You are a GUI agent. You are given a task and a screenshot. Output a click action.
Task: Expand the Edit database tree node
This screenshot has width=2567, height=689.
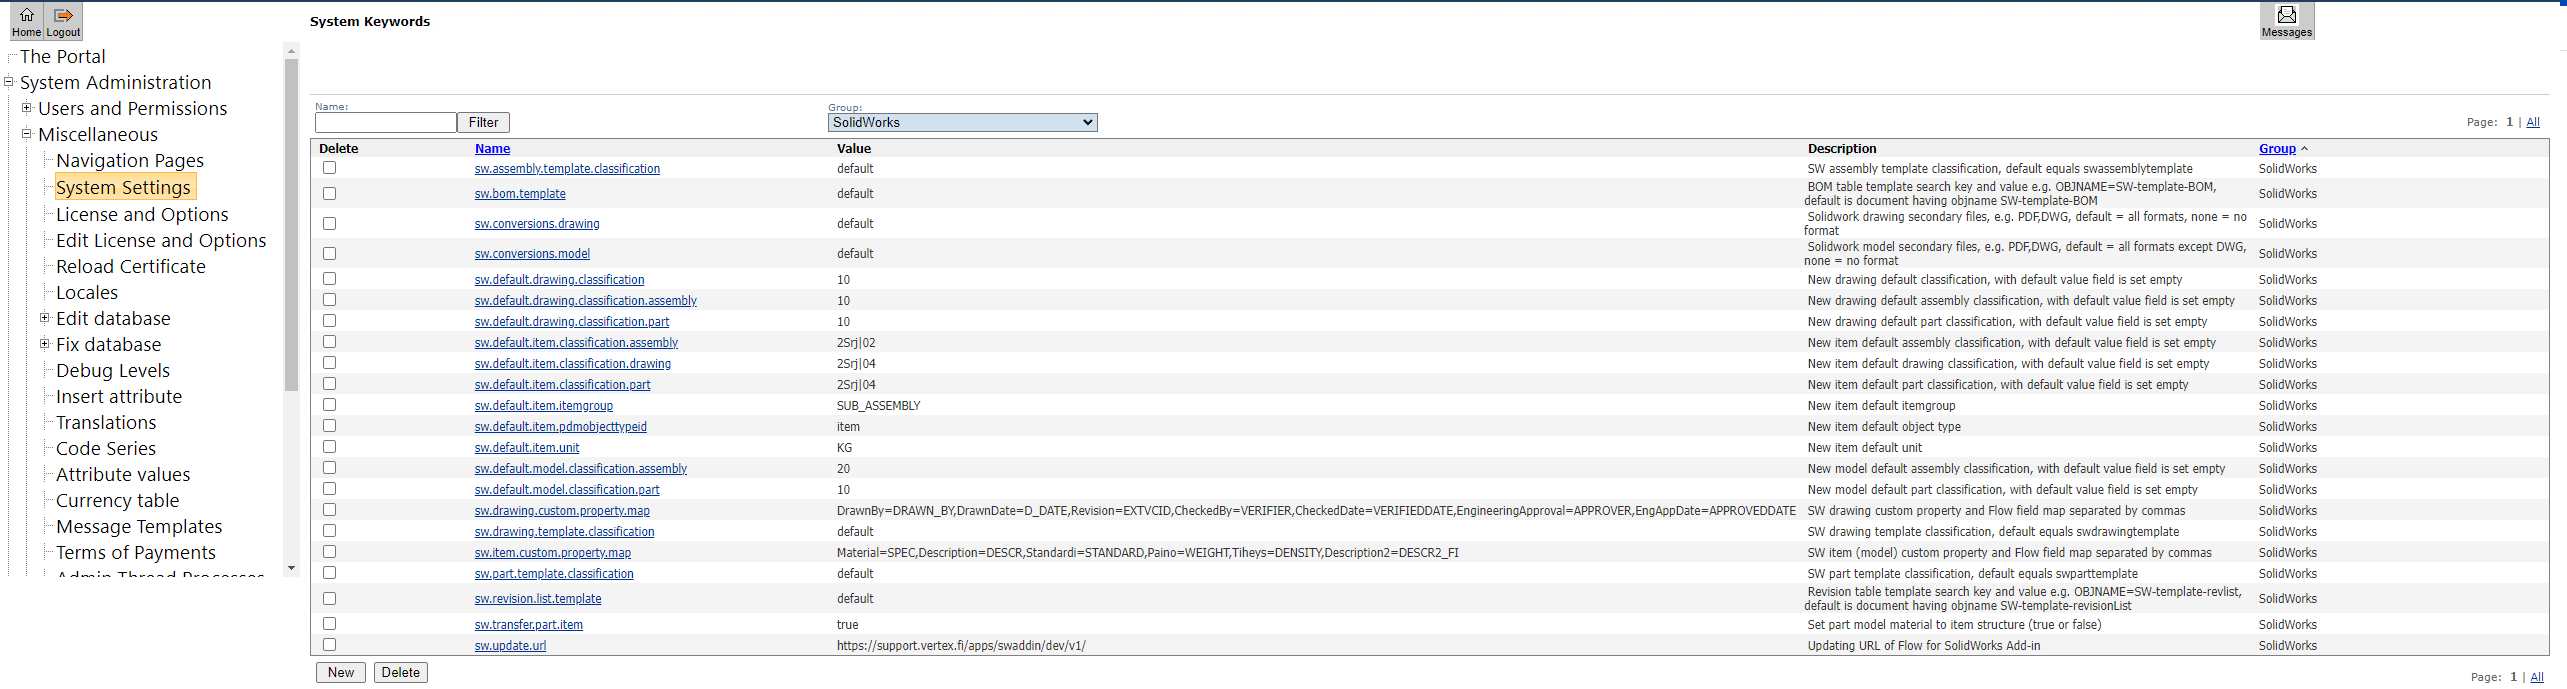(x=44, y=318)
